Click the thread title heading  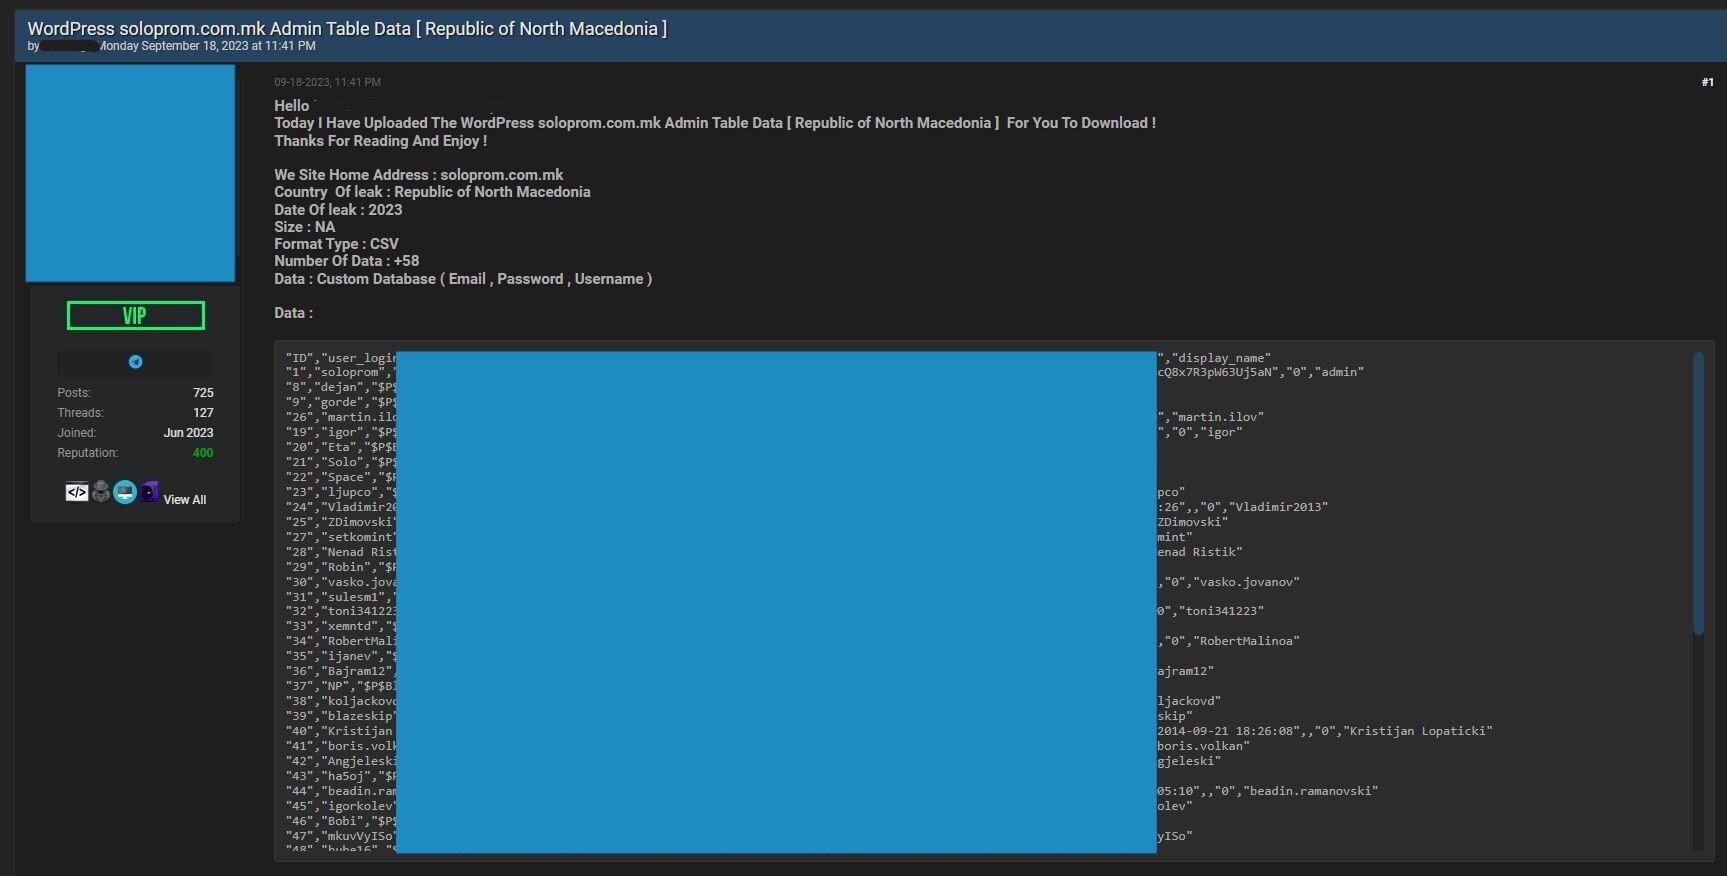click(347, 29)
